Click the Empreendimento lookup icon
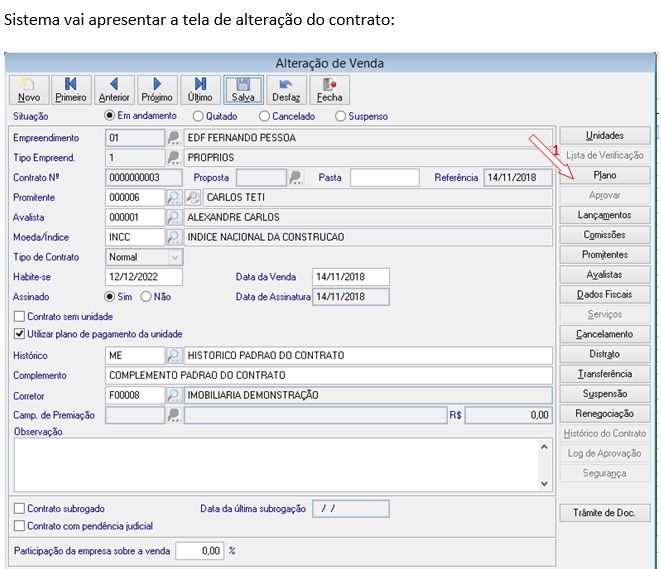The width and height of the screenshot is (661, 569). tap(174, 138)
